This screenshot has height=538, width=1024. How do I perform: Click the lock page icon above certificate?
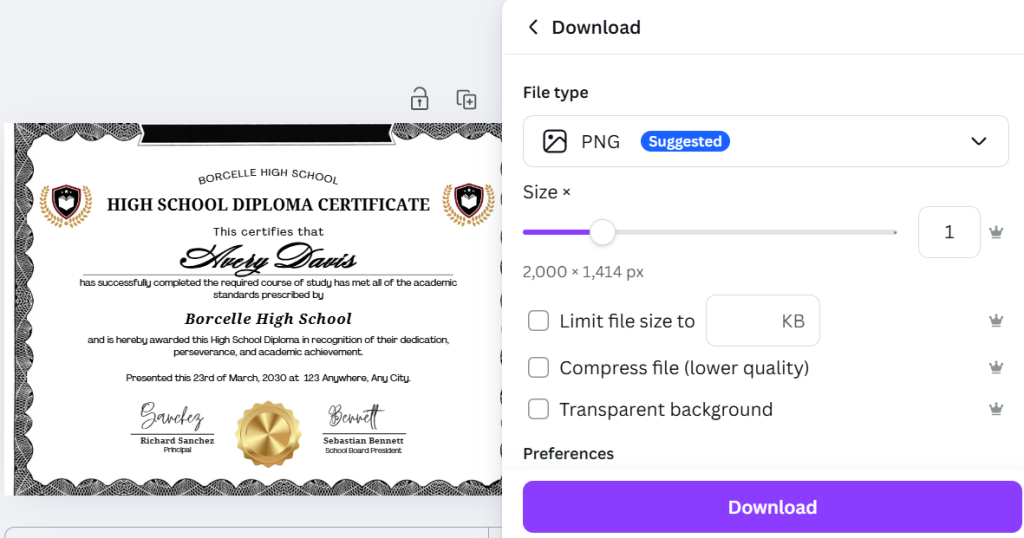click(420, 99)
